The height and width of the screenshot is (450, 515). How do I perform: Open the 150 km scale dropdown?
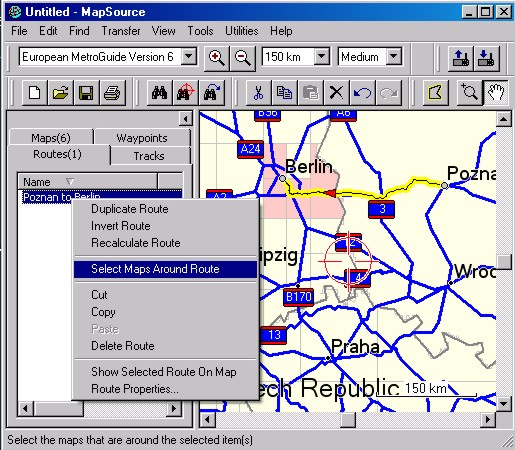click(x=322, y=56)
